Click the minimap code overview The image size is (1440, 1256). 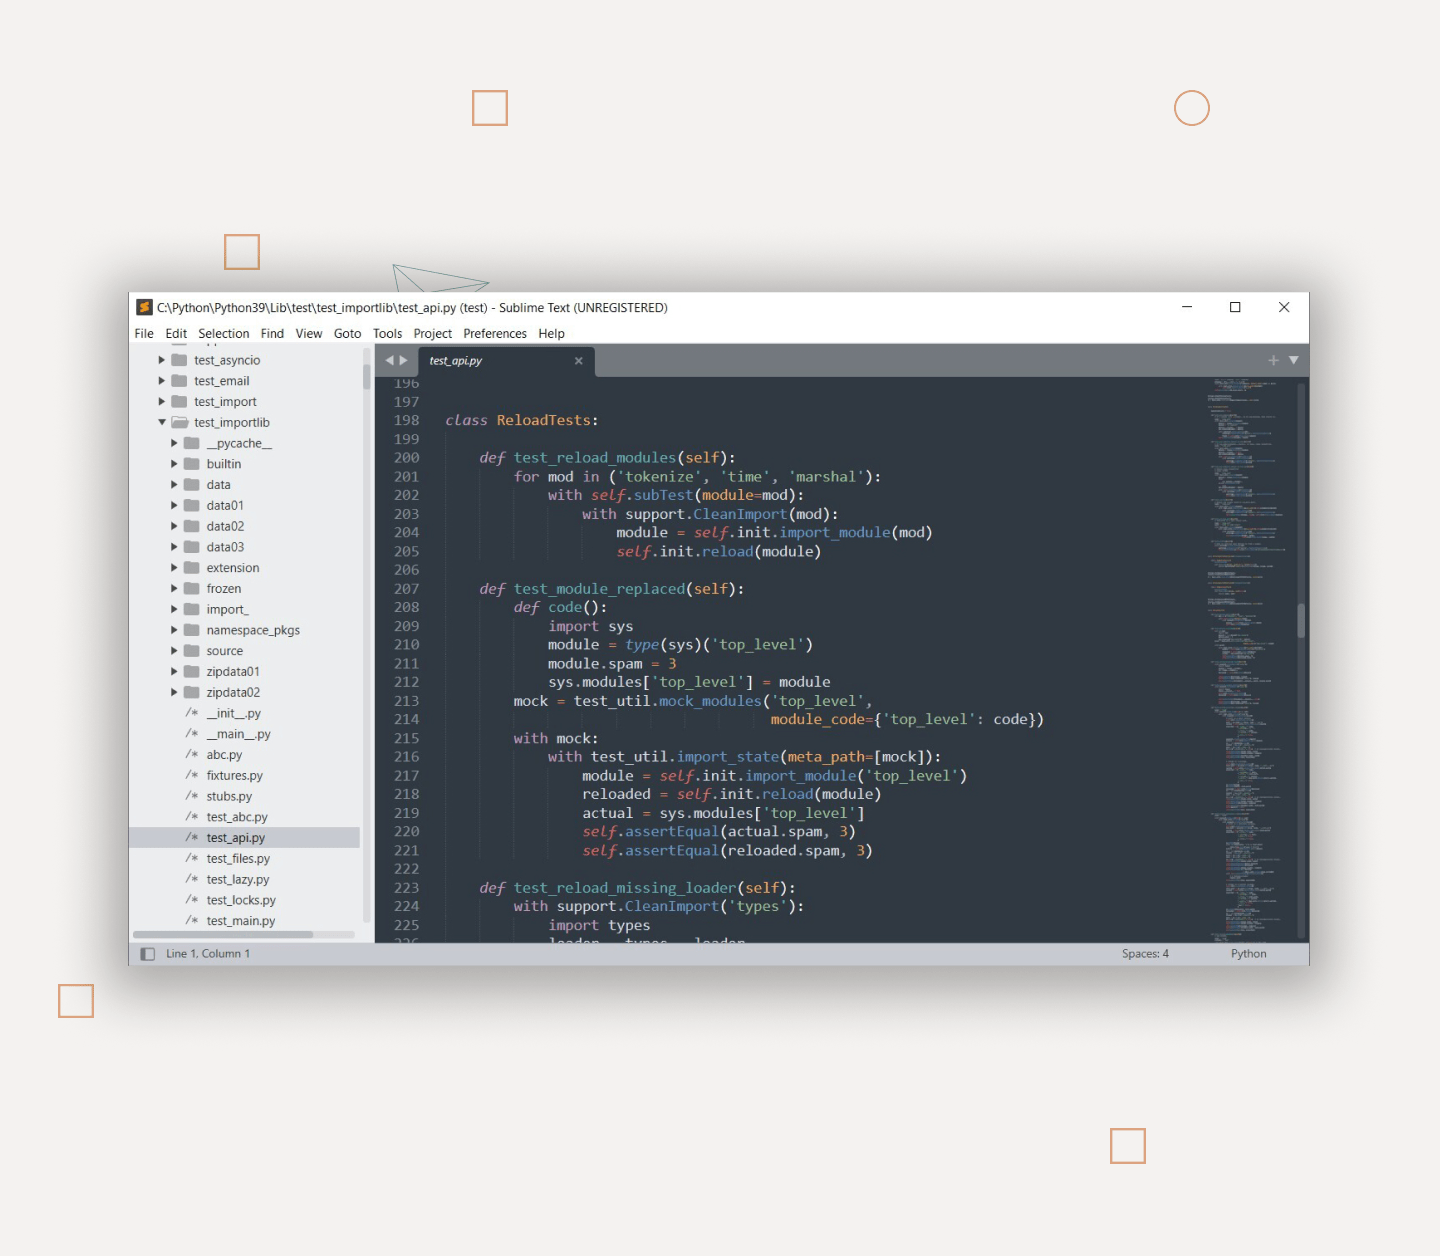tap(1246, 660)
